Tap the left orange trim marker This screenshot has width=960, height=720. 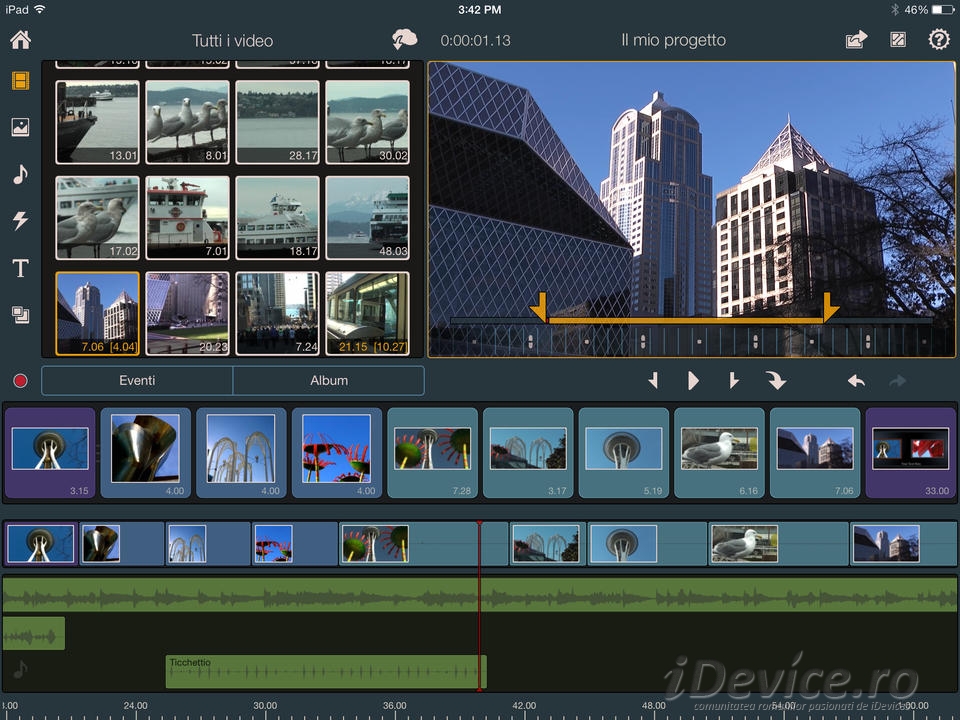(539, 307)
